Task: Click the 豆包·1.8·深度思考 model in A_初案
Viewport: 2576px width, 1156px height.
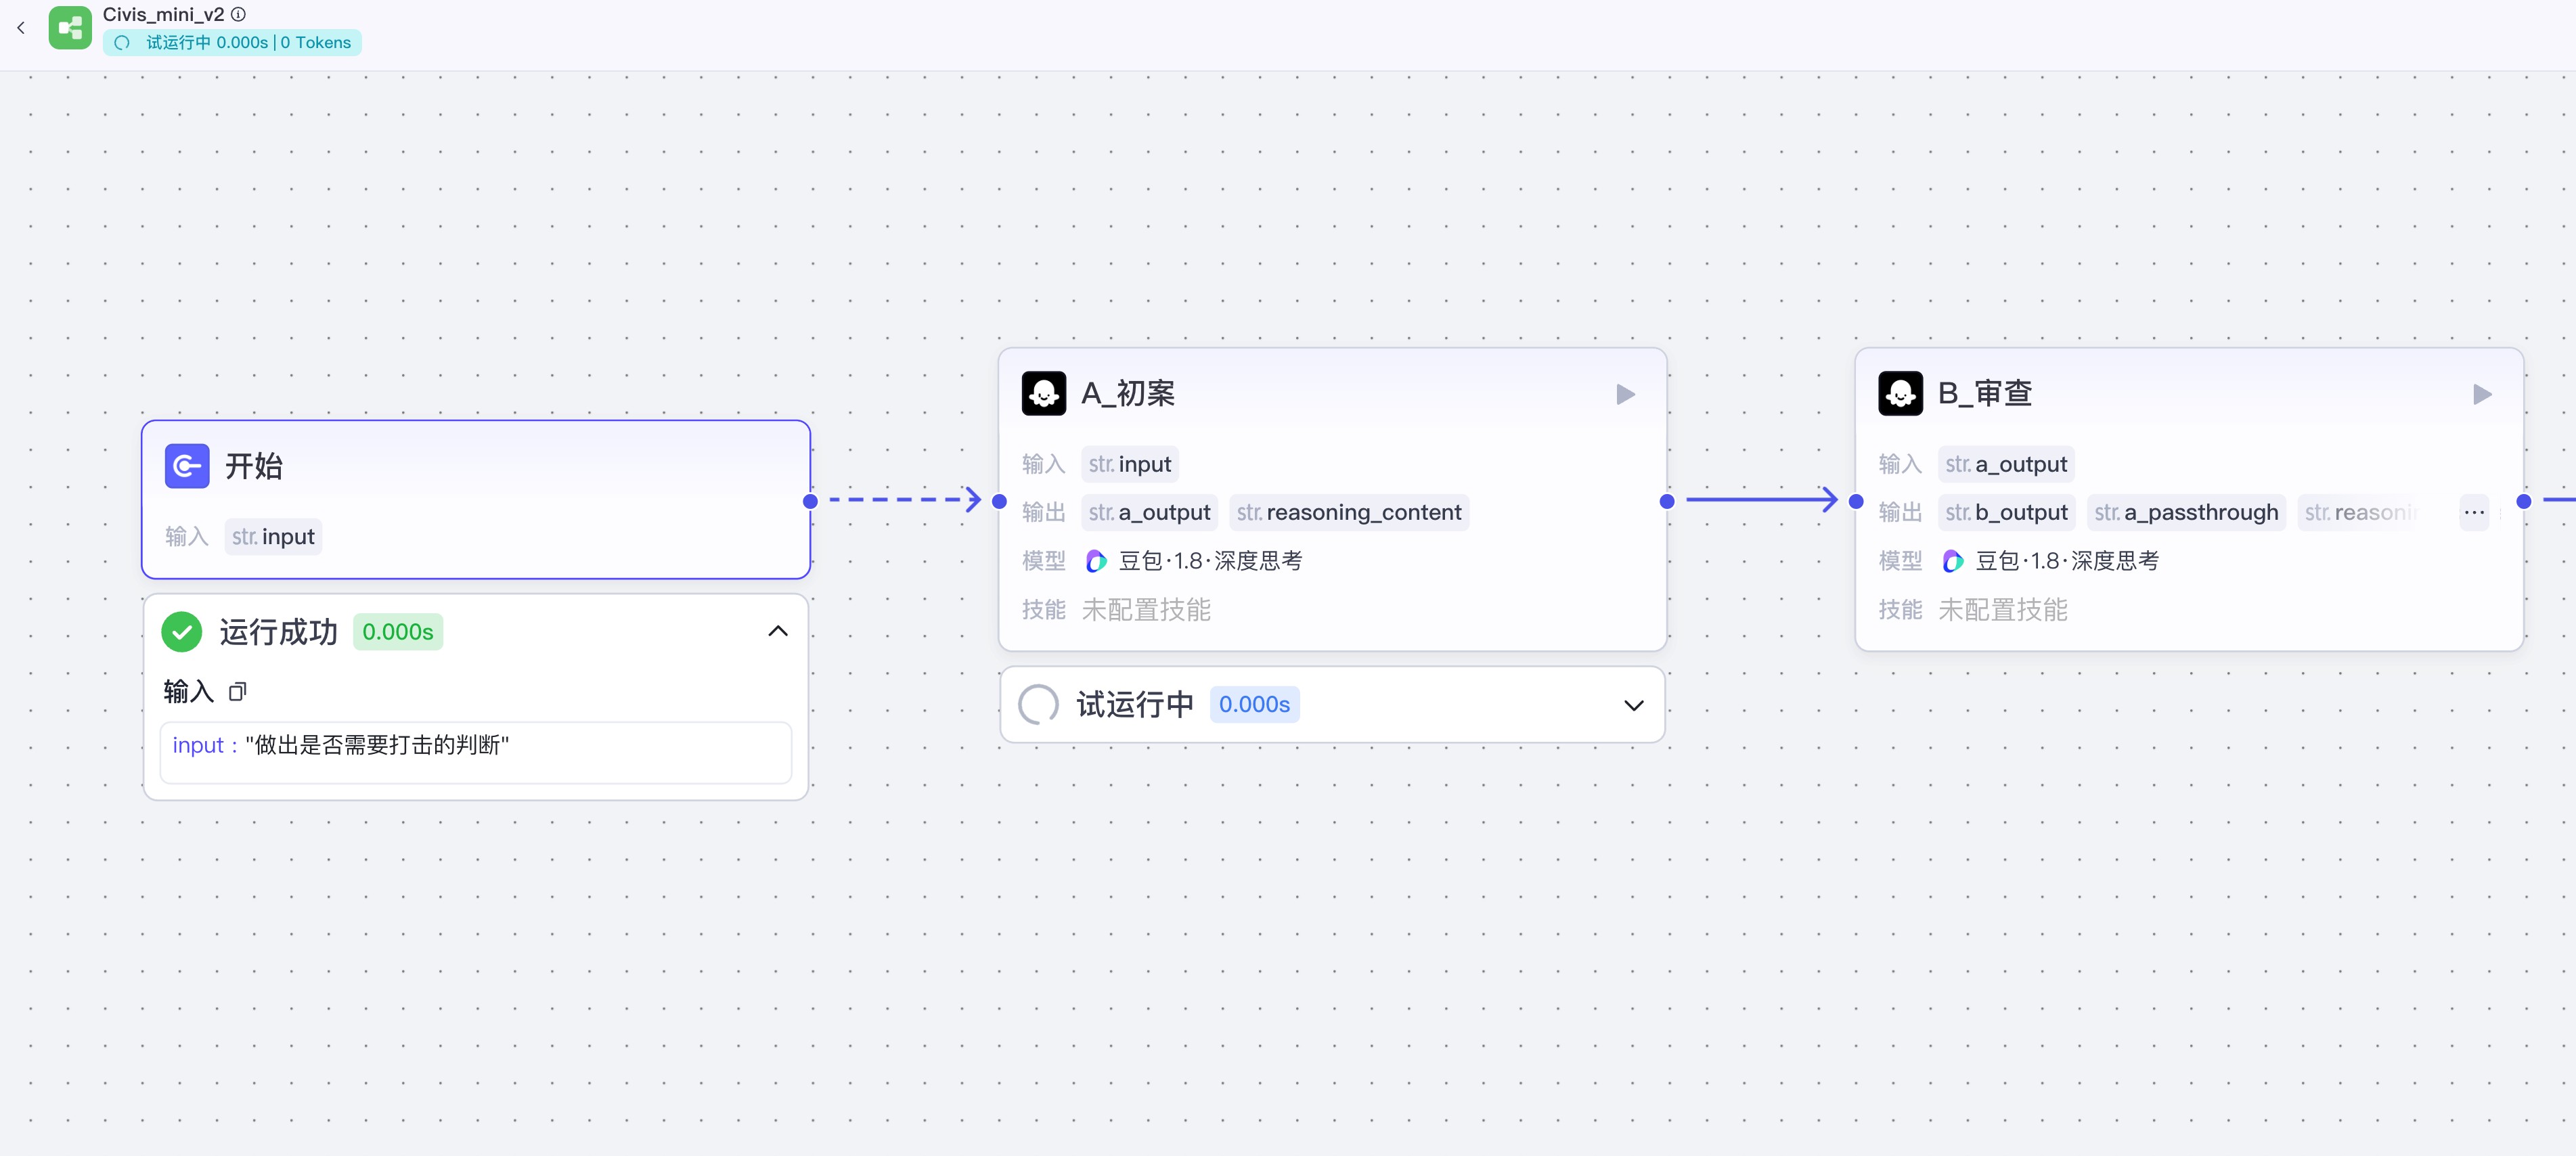Action: [x=1195, y=561]
